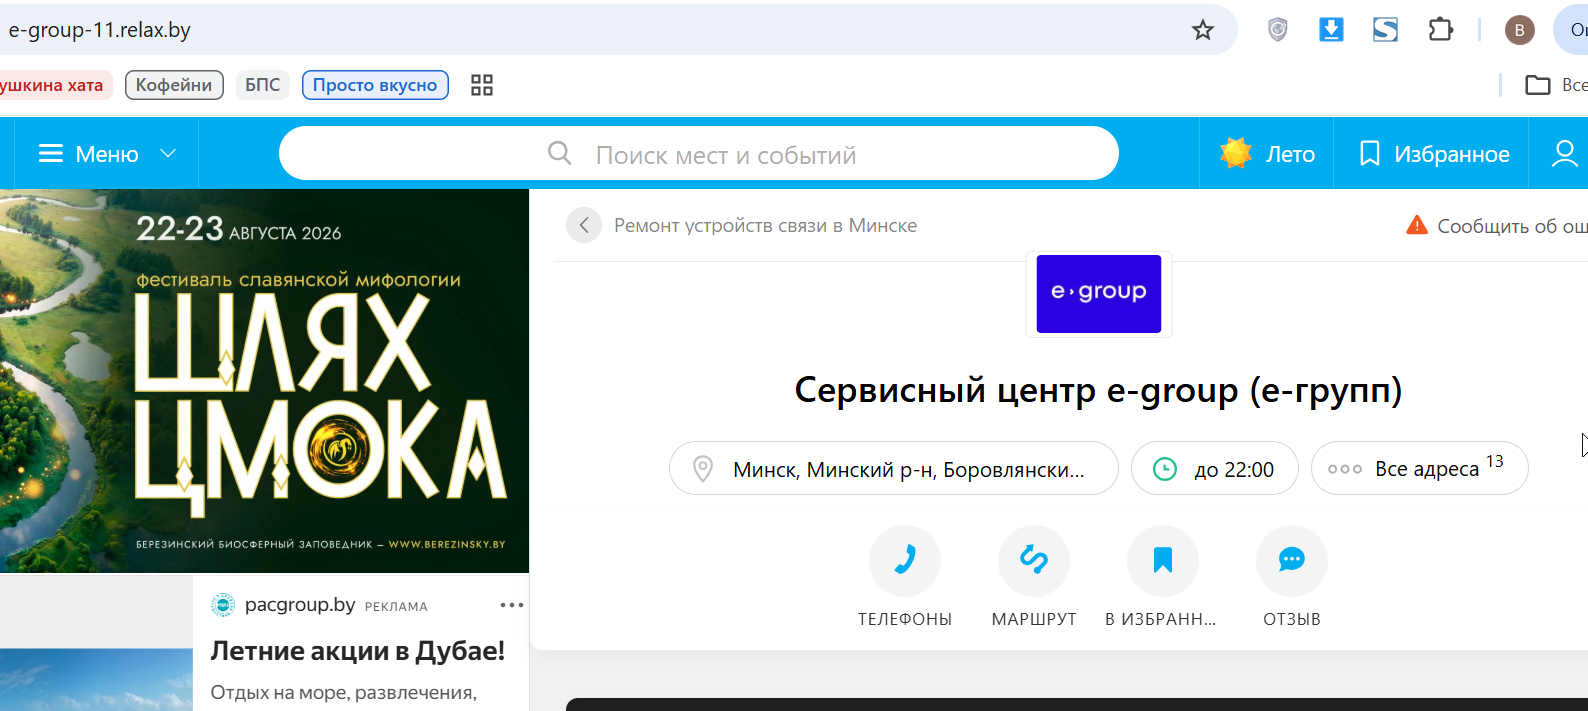Click the blue S extension icon
The width and height of the screenshot is (1588, 711).
click(1385, 30)
